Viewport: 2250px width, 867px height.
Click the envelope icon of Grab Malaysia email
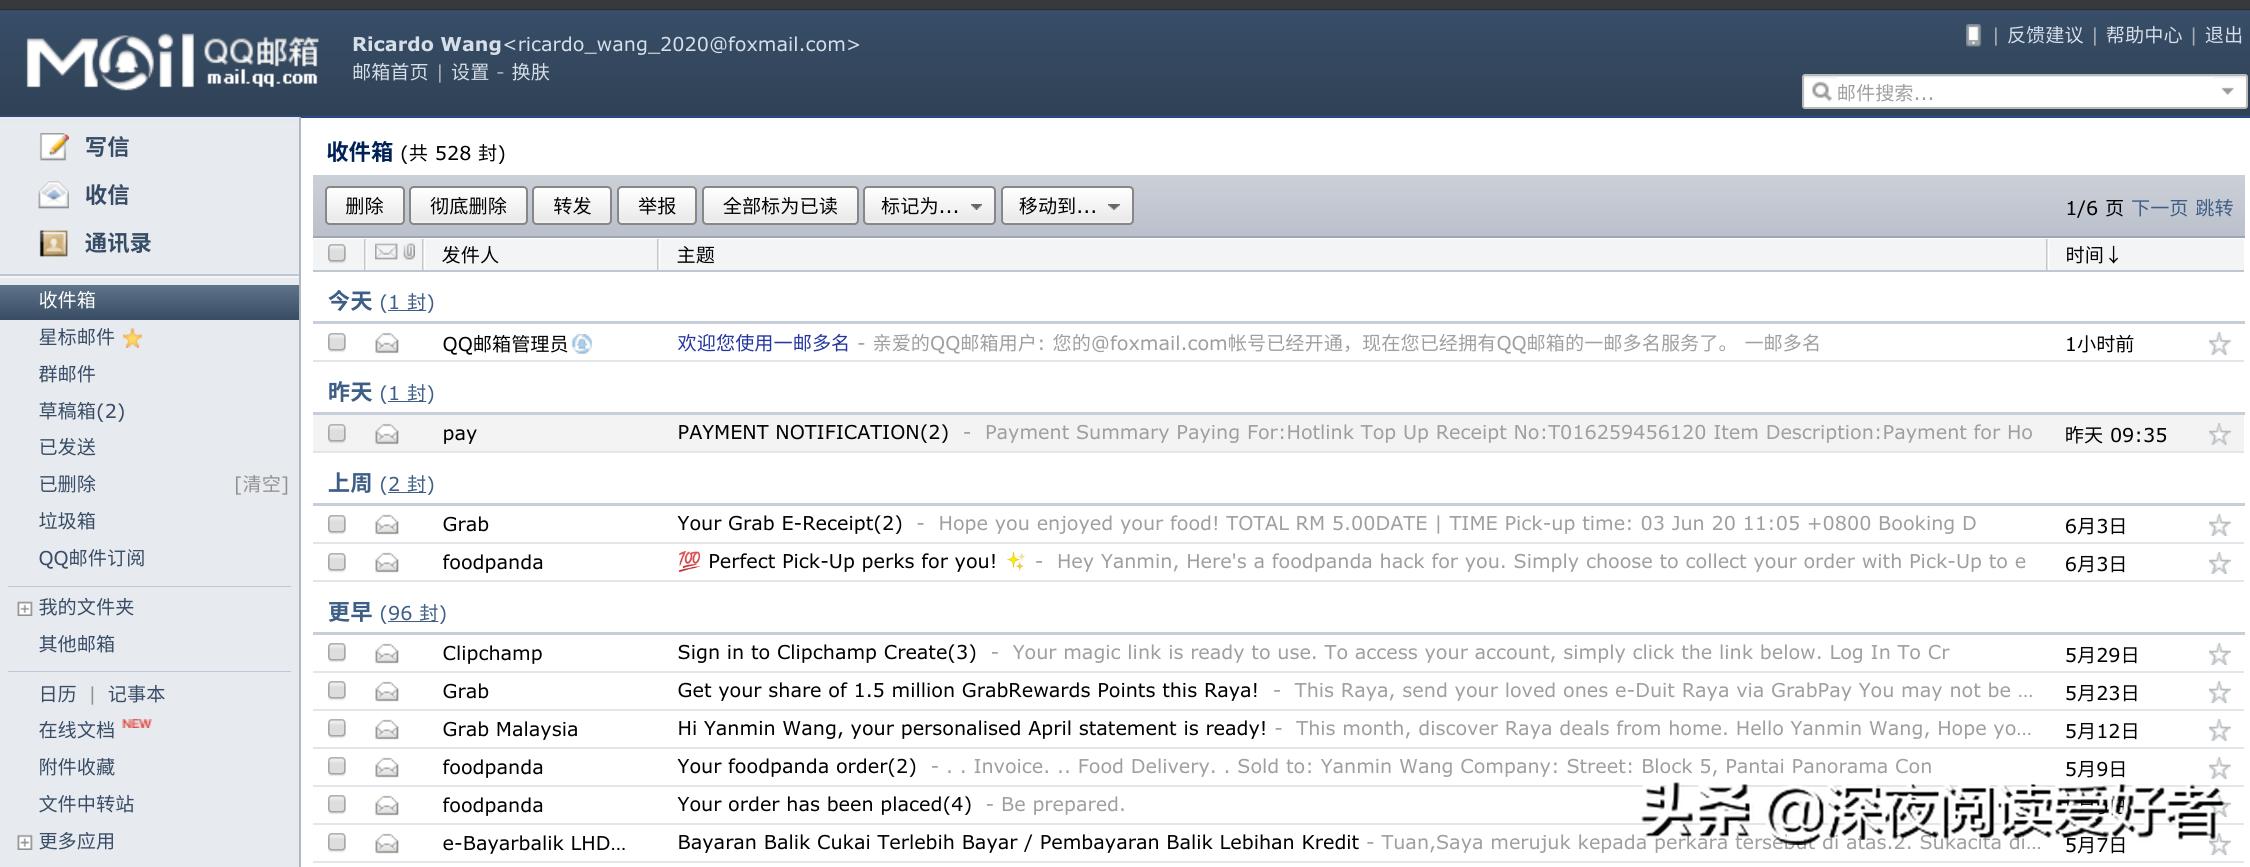pos(387,730)
